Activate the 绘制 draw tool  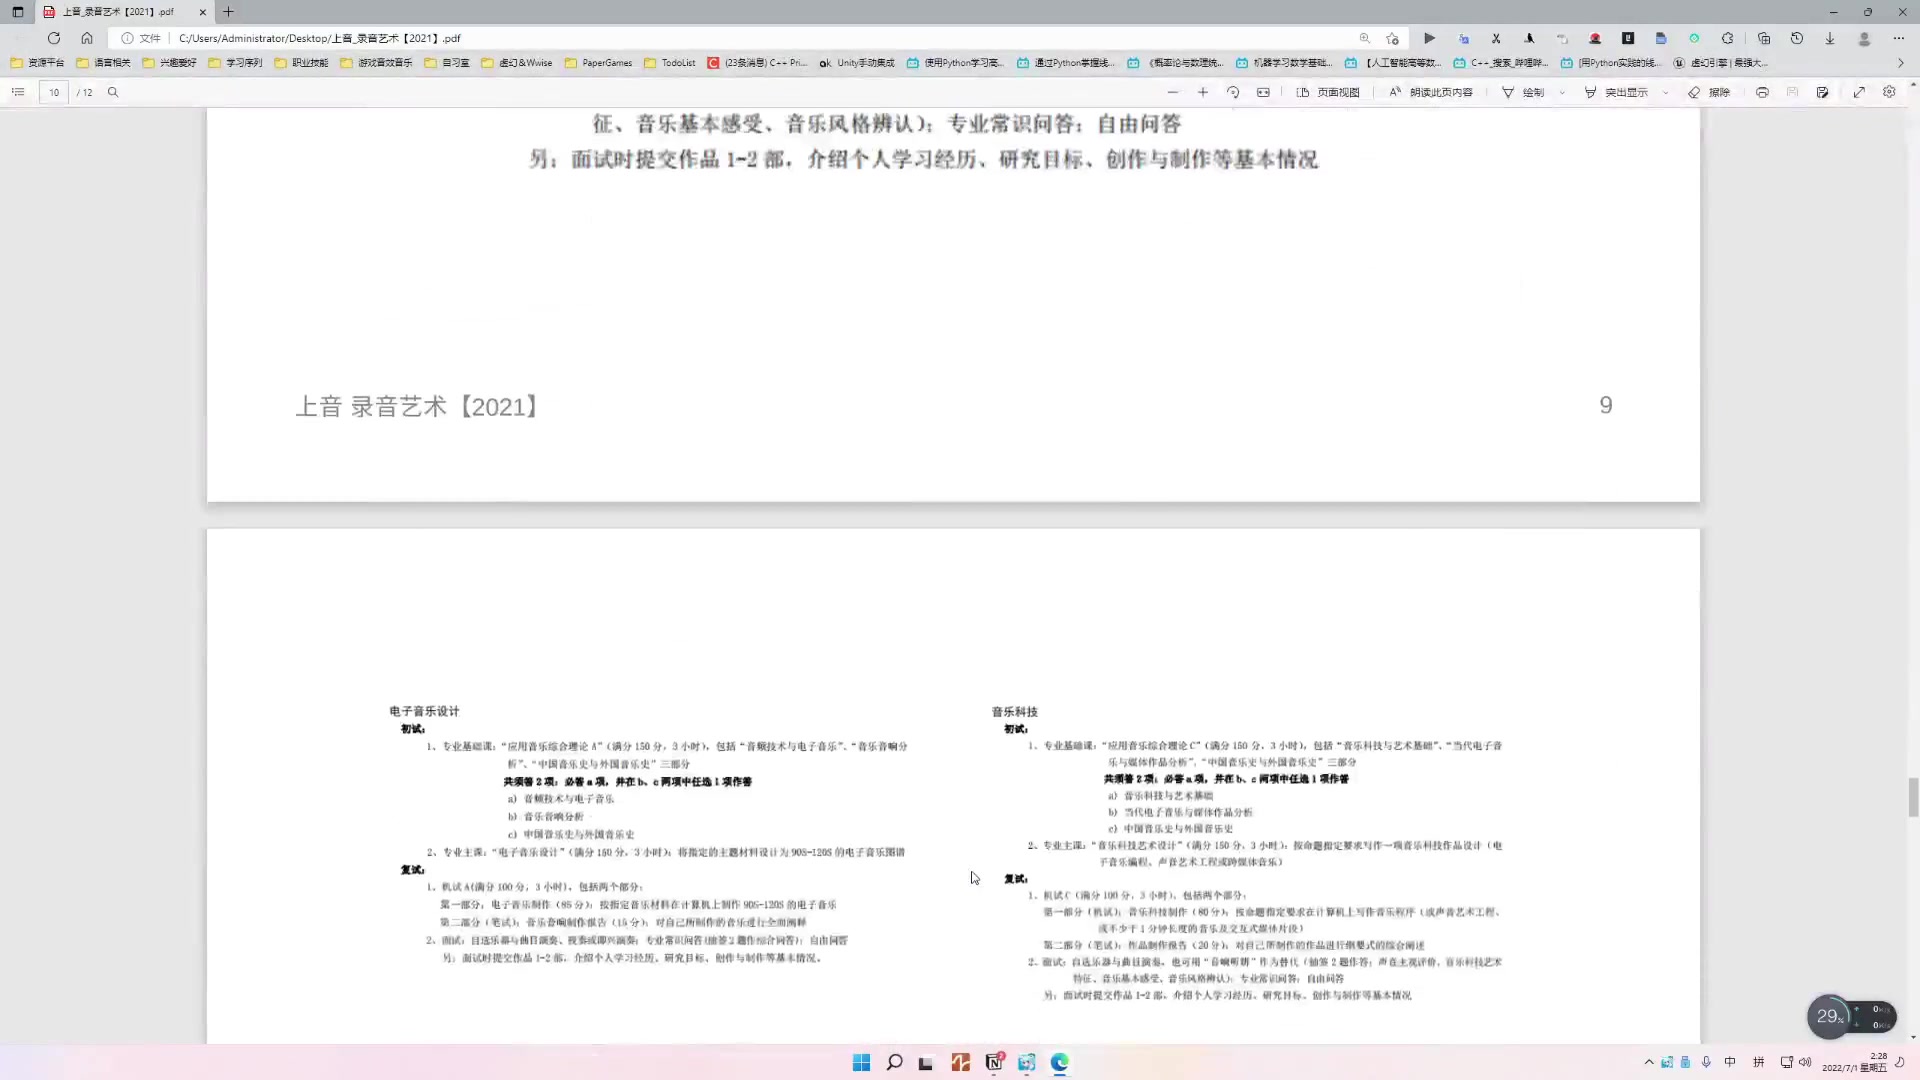pyautogui.click(x=1523, y=92)
